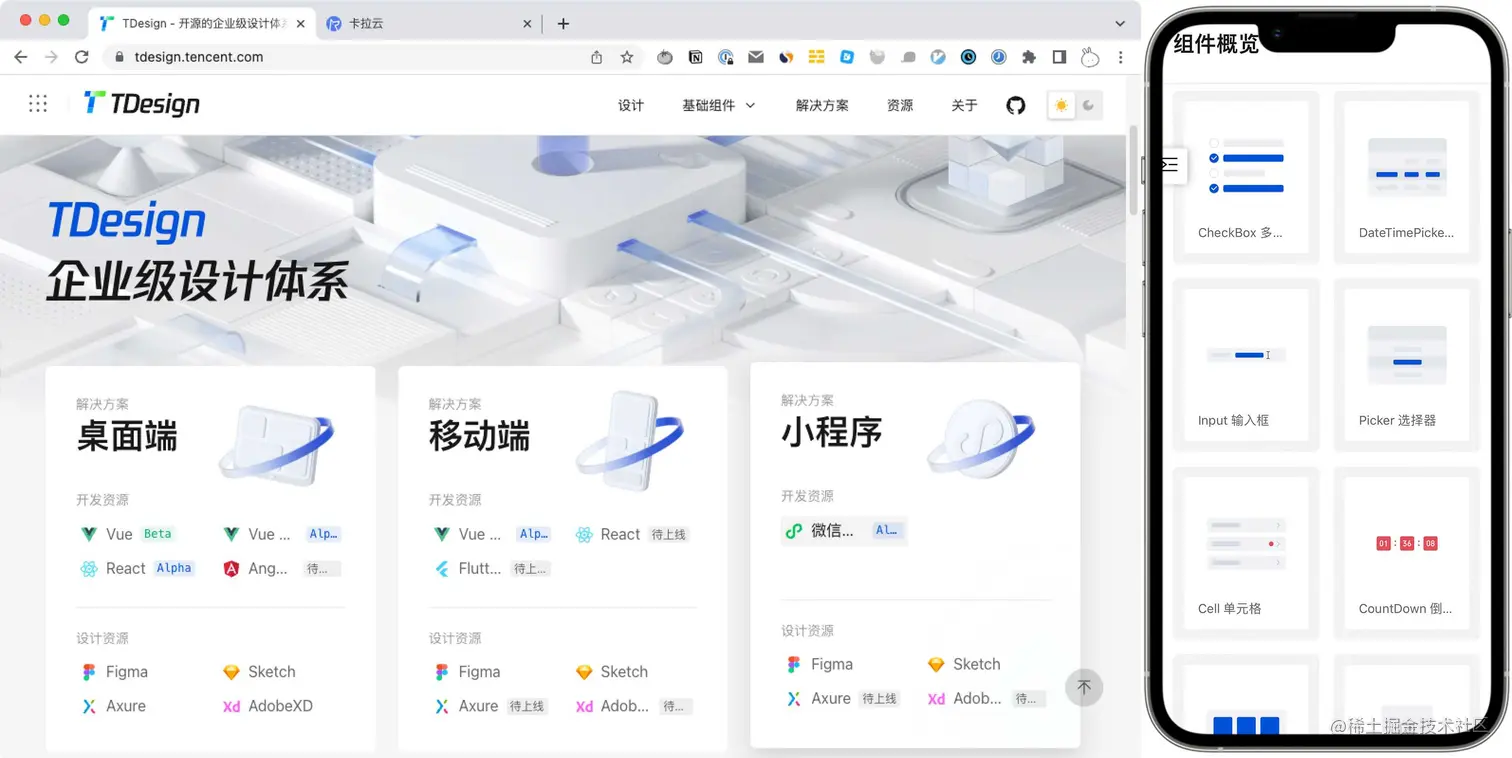Click the TDesign logo in the header
Image resolution: width=1512 pixels, height=758 pixels.
point(140,103)
